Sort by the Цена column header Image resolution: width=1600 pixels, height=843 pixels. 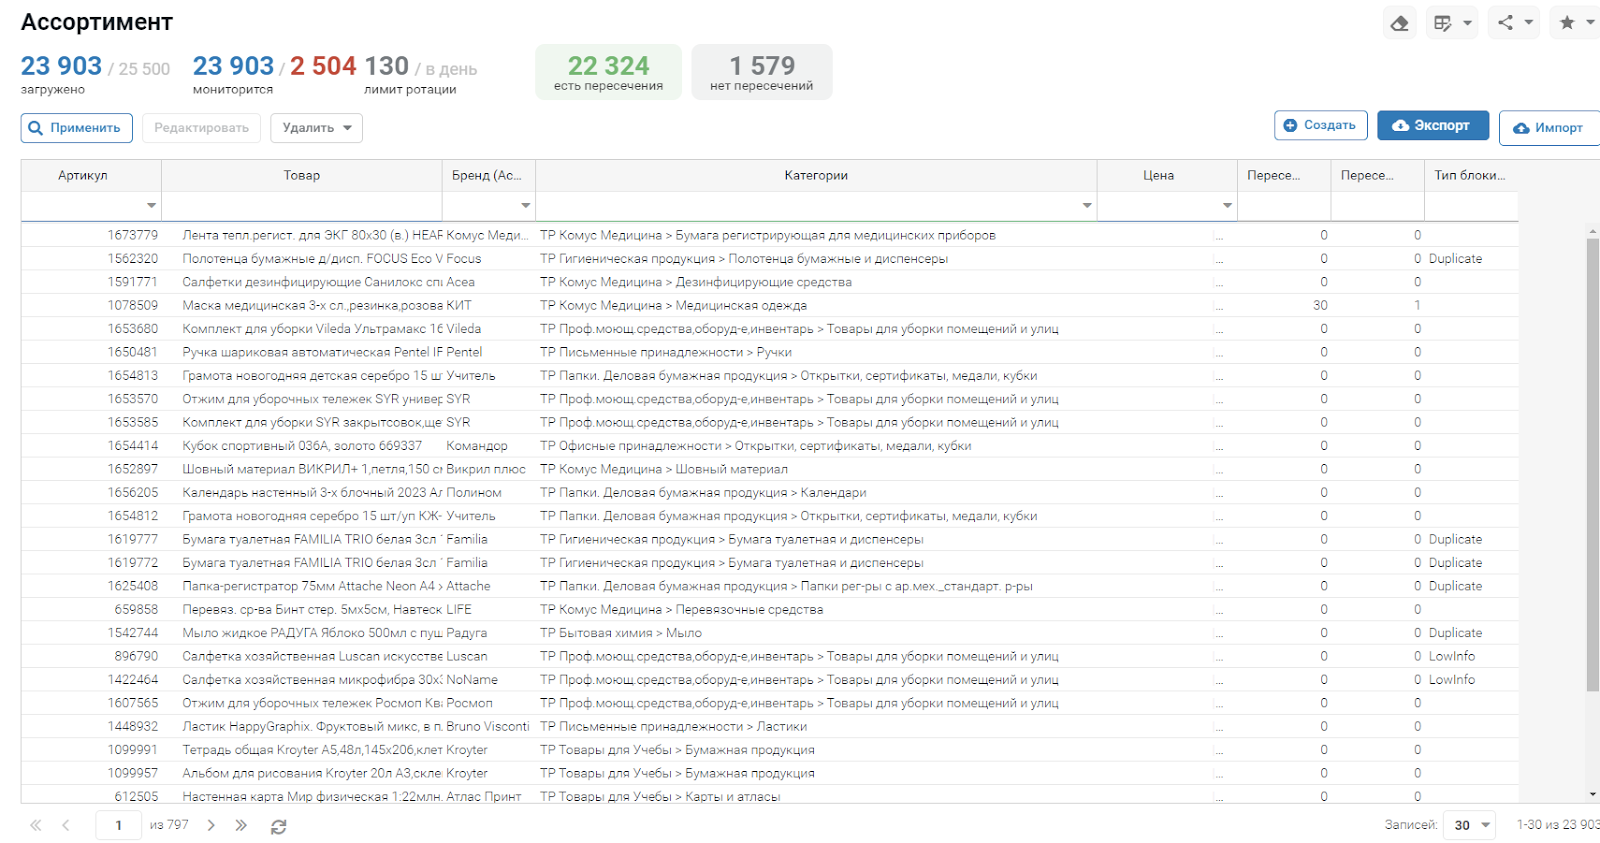[x=1158, y=175]
